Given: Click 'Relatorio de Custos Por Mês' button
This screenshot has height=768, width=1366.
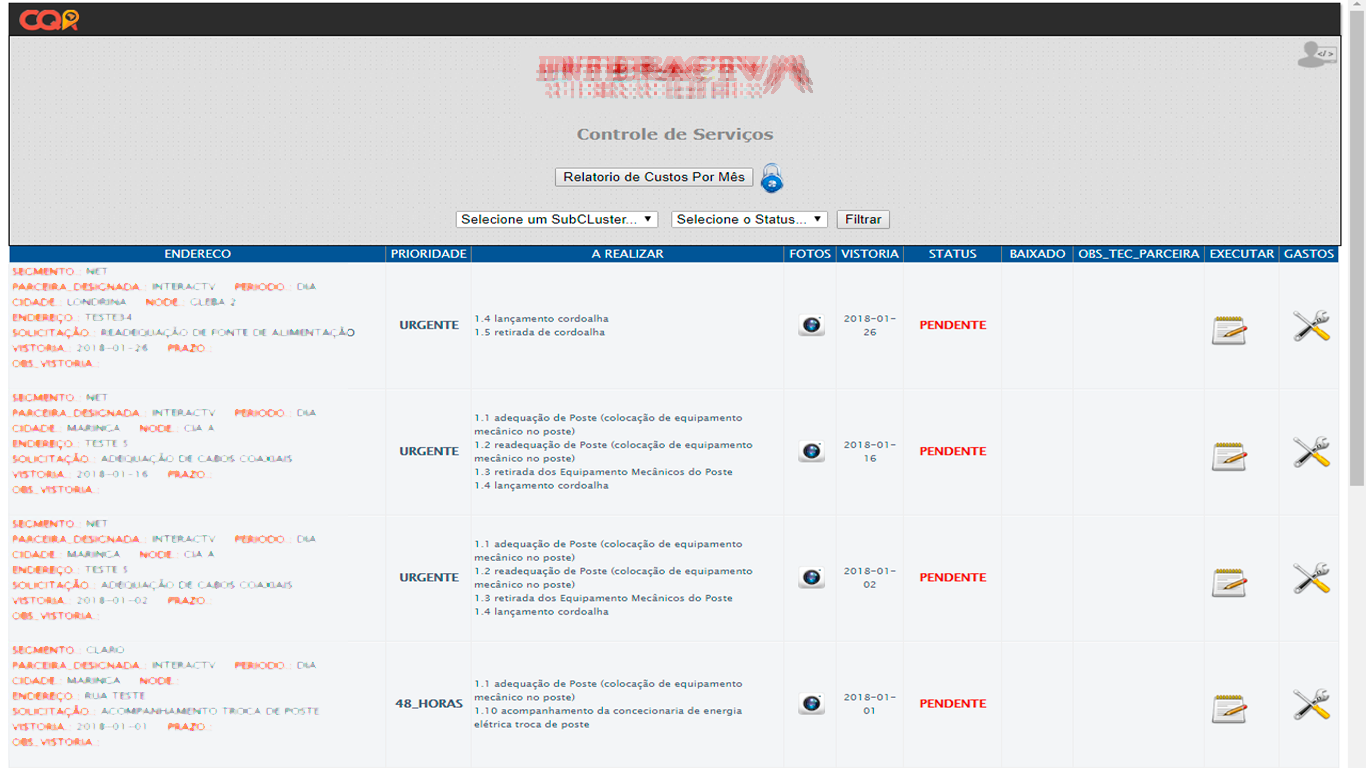Looking at the screenshot, I should [654, 177].
